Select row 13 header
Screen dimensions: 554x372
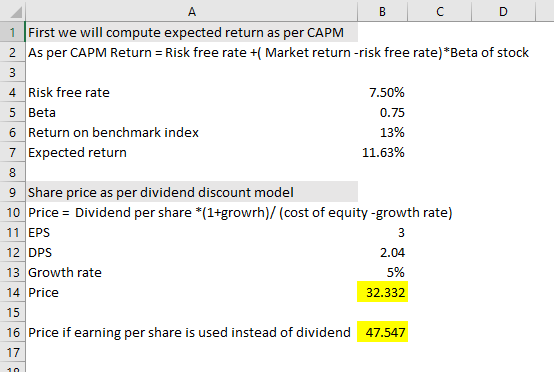(12, 272)
